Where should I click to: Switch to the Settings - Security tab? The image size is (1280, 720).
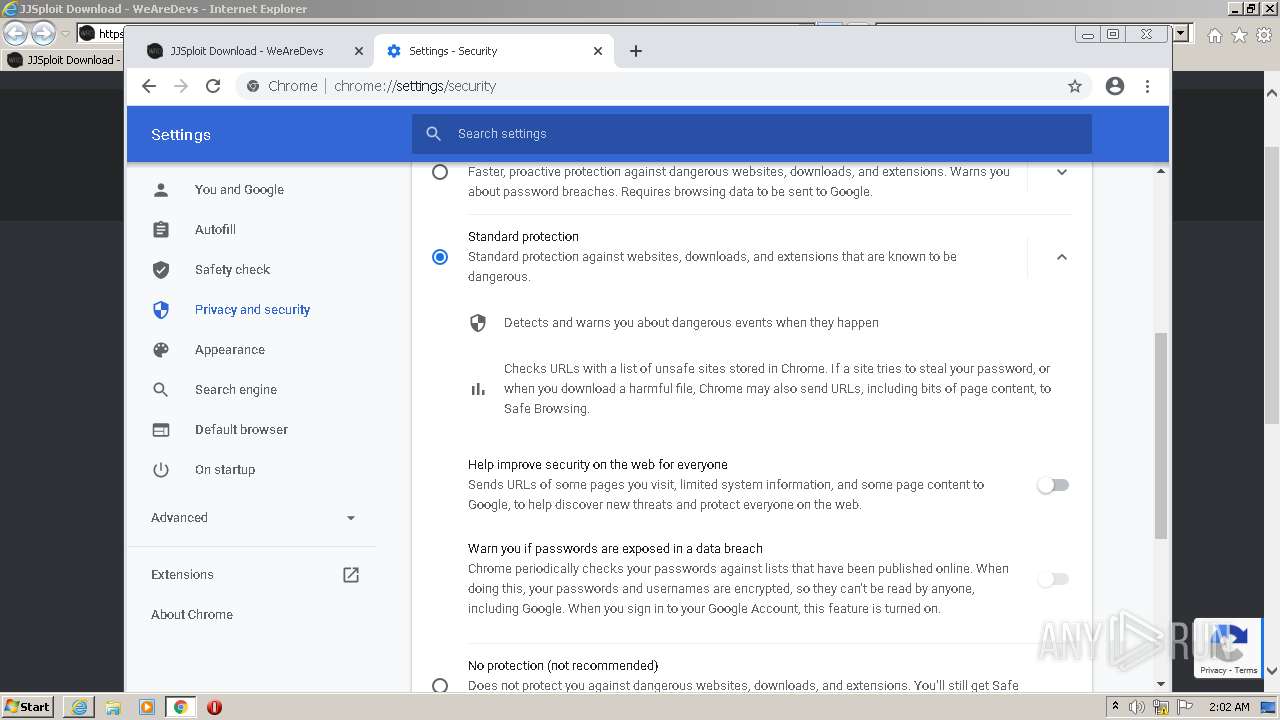click(495, 51)
